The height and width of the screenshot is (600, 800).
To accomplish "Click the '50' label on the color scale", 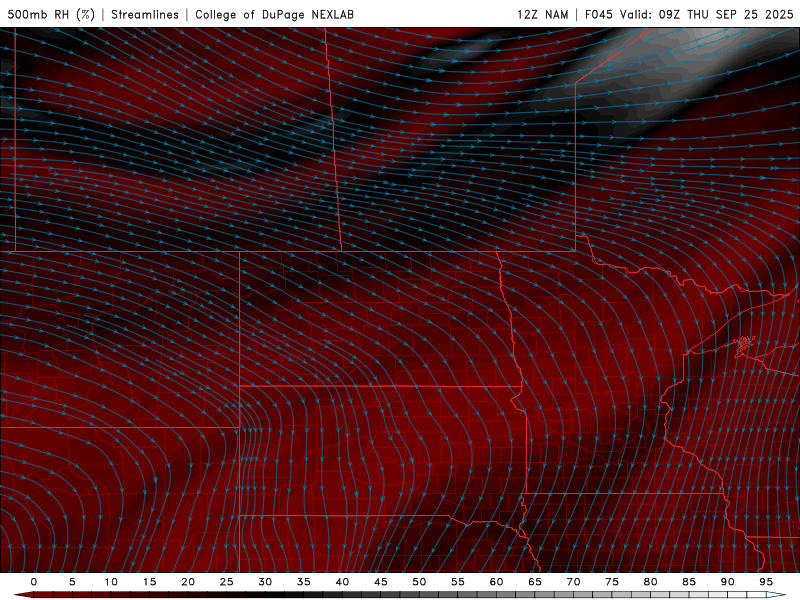I will tap(419, 582).
